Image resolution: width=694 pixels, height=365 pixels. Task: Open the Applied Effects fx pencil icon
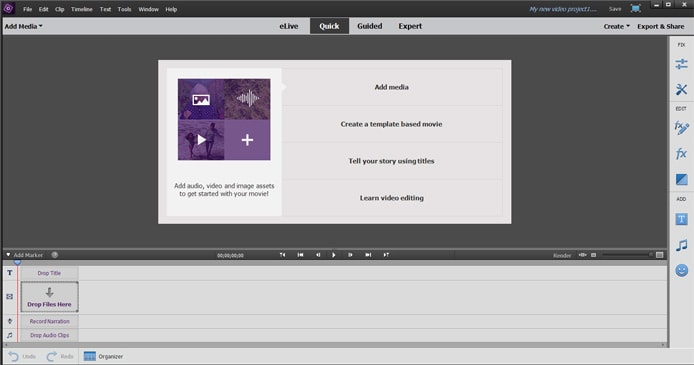(681, 128)
